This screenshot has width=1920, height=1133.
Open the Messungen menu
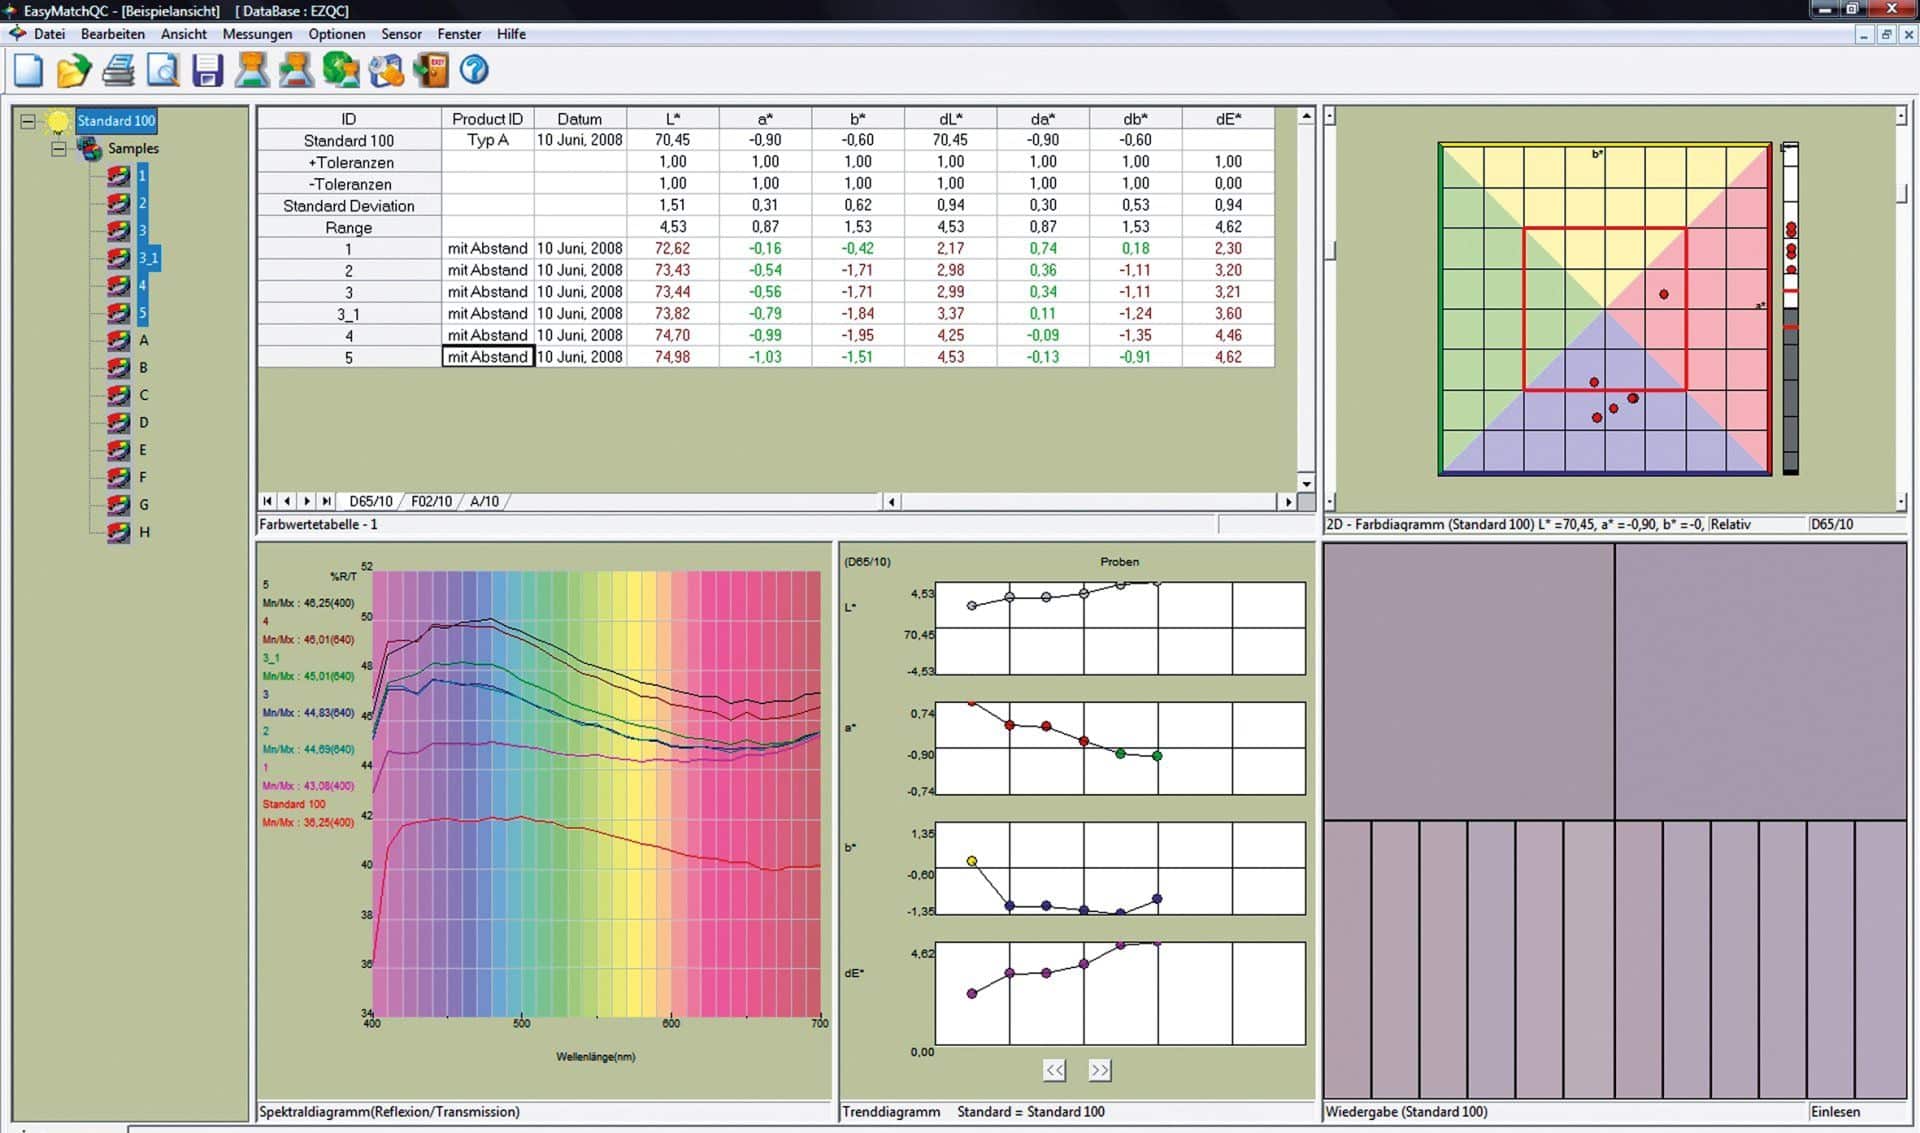click(x=257, y=34)
